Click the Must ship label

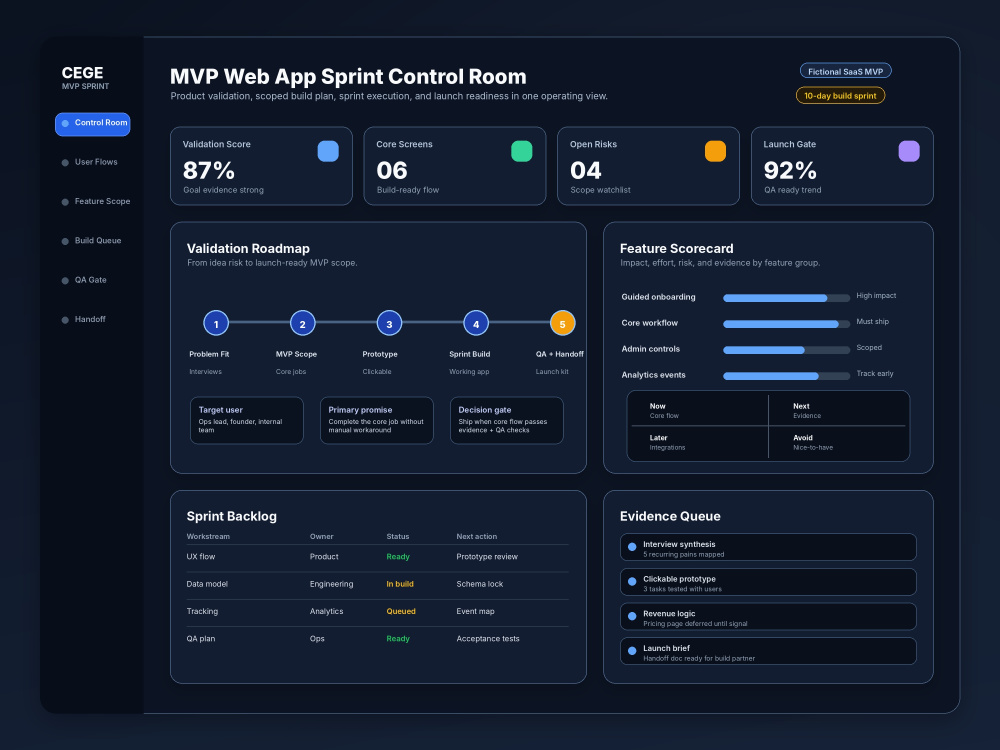coord(872,322)
